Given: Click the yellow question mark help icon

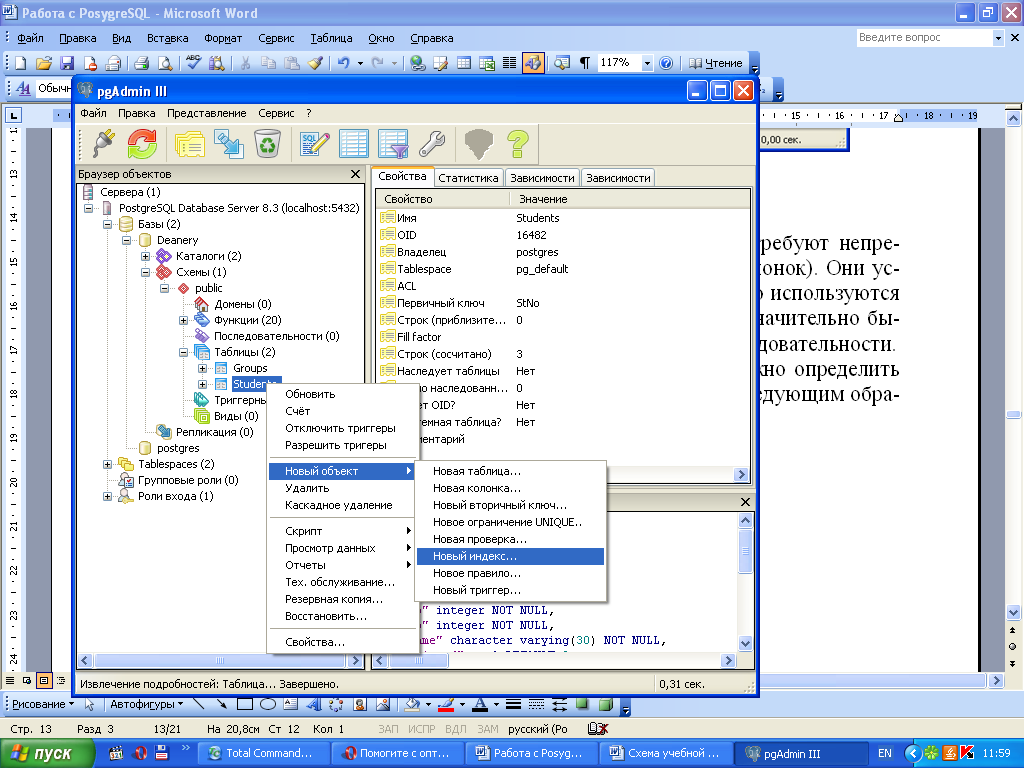Looking at the screenshot, I should click(518, 143).
